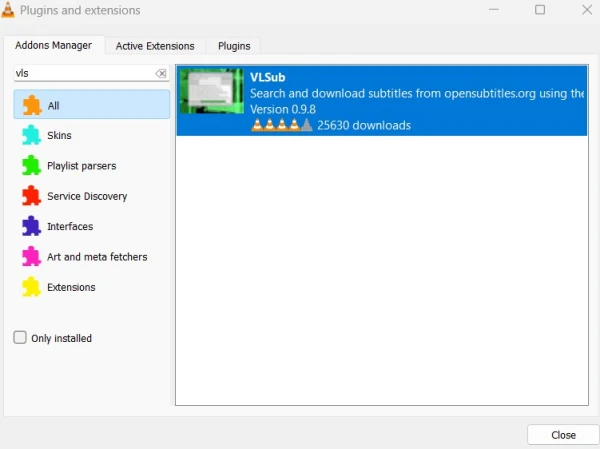The image size is (600, 449).
Task: Click the Only installed label text
Action: (x=62, y=338)
